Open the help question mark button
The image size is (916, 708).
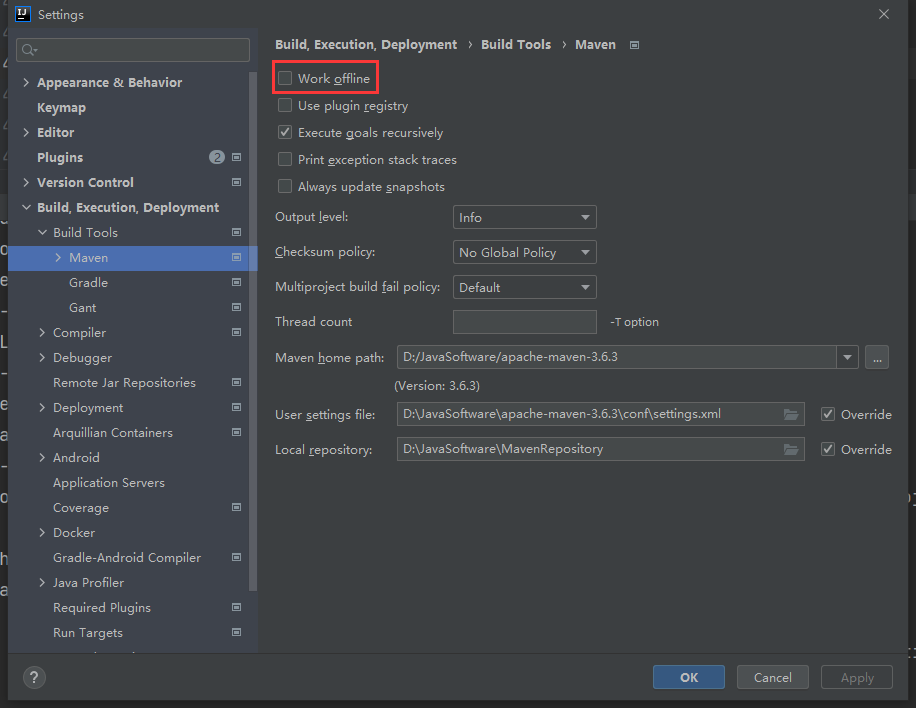point(34,678)
